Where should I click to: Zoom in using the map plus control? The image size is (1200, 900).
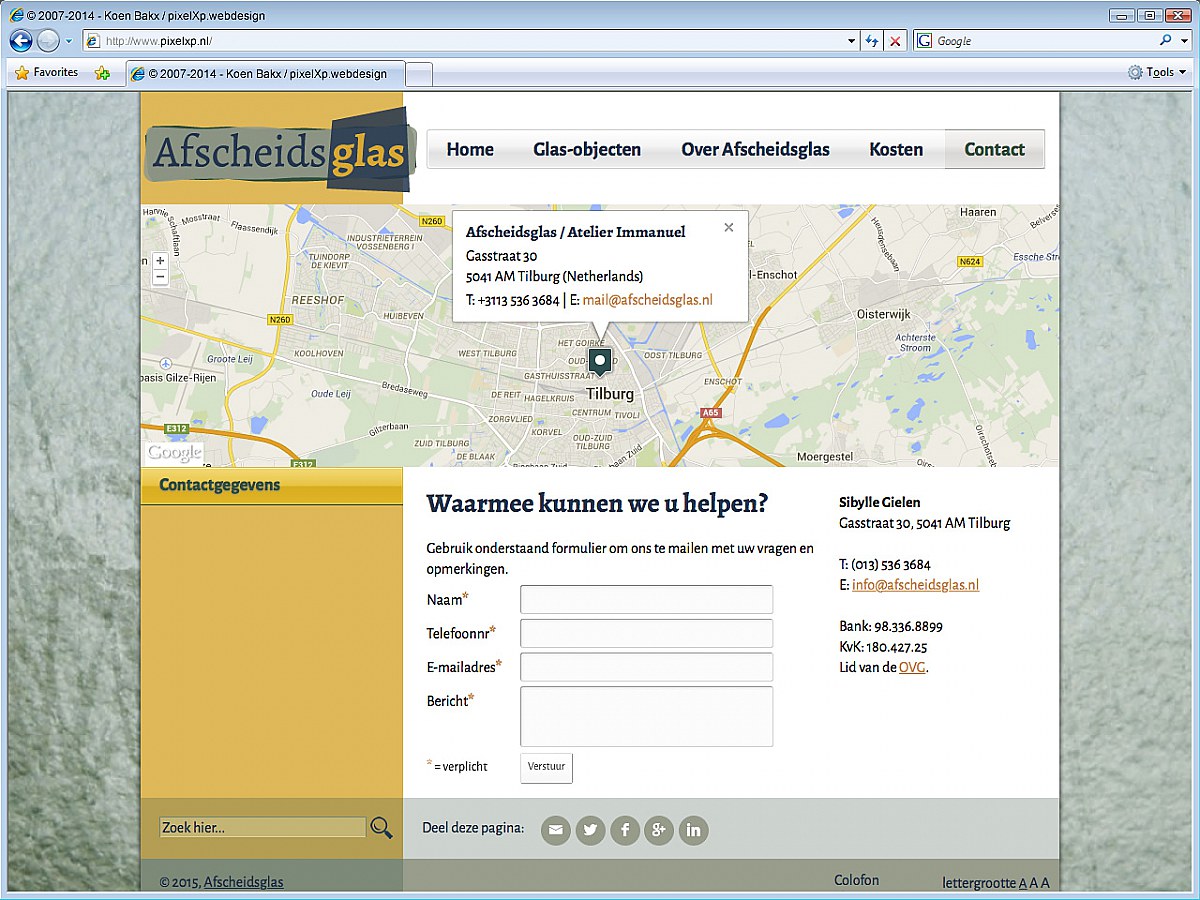pos(160,258)
